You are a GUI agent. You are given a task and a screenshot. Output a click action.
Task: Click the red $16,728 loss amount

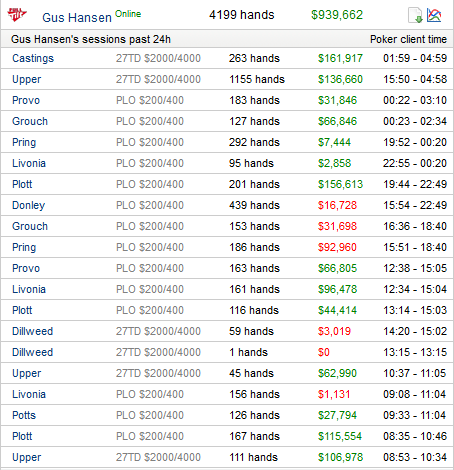[337, 205]
